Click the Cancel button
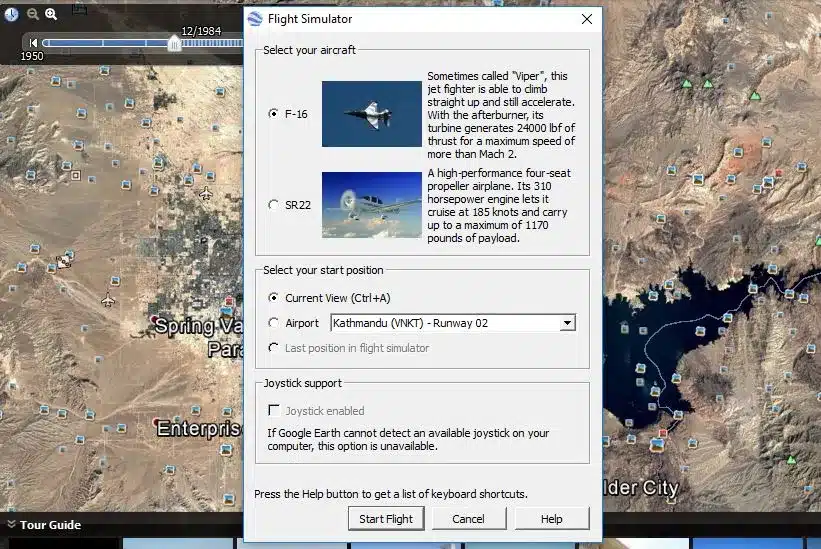 pos(468,519)
